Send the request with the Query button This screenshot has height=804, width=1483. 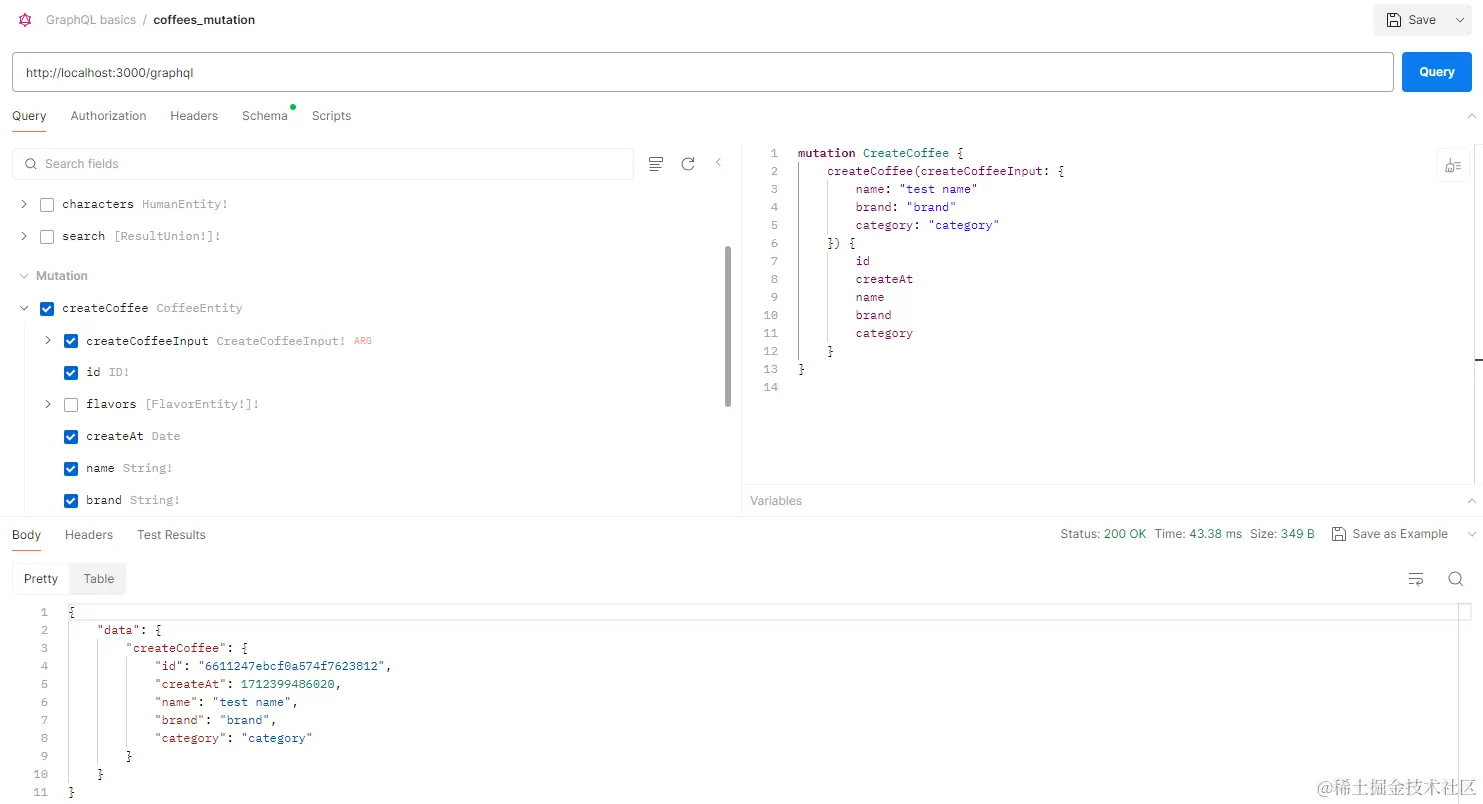(x=1437, y=72)
